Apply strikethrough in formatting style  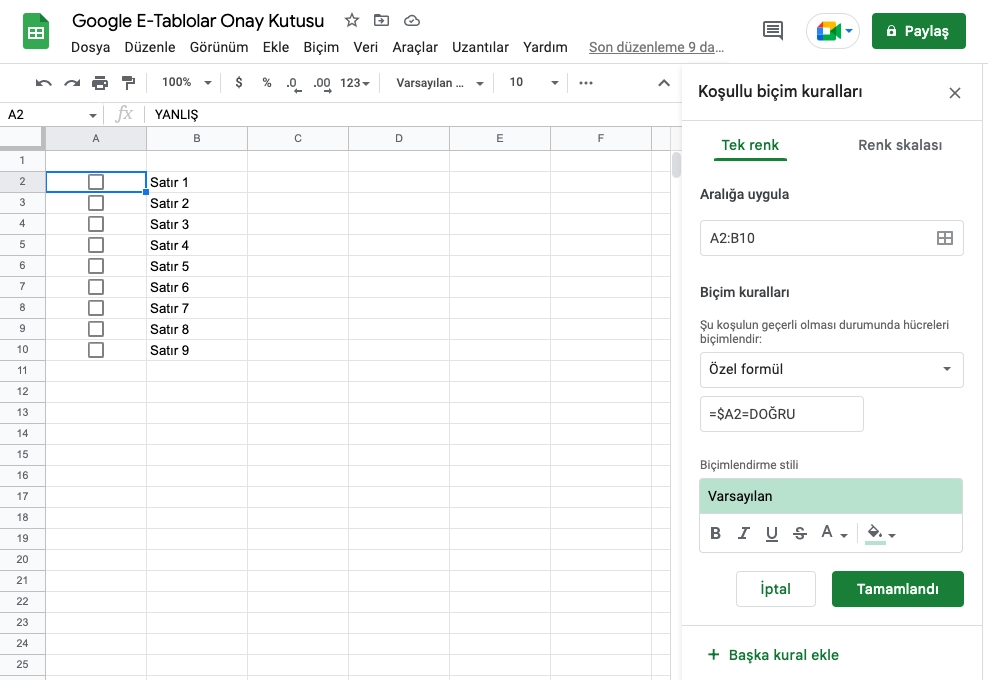799,534
